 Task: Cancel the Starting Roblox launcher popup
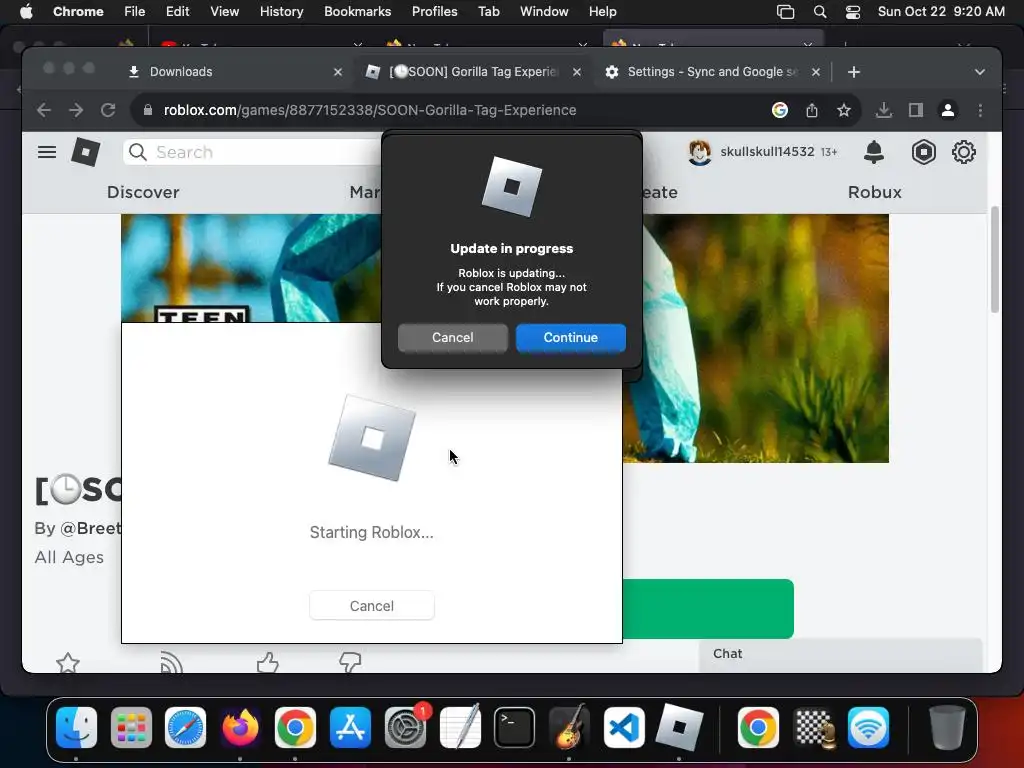[x=372, y=605]
